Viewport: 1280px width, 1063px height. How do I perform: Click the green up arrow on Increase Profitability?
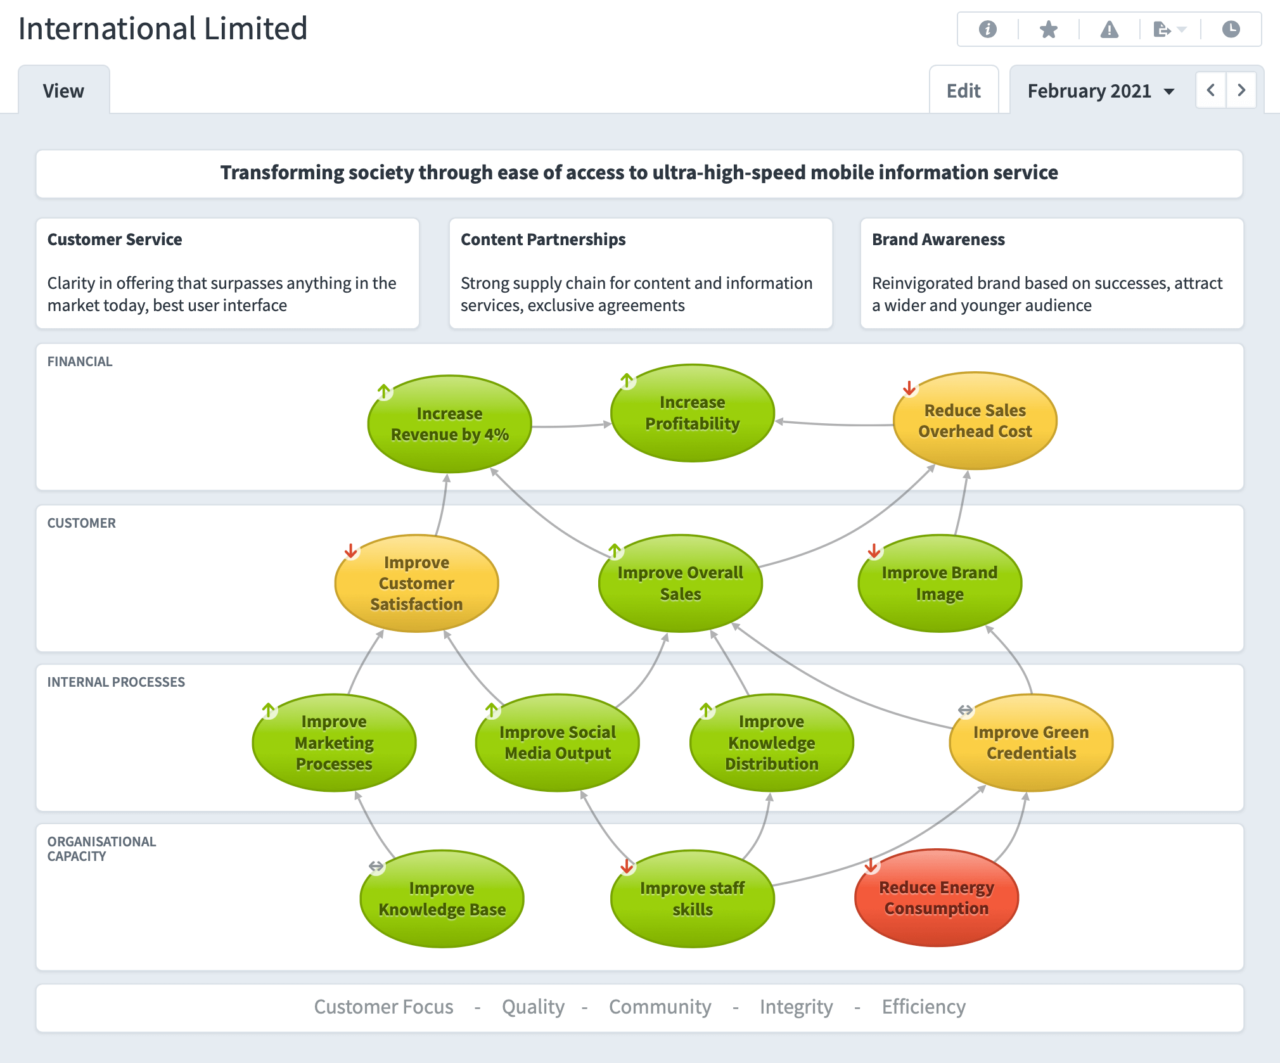tap(627, 380)
